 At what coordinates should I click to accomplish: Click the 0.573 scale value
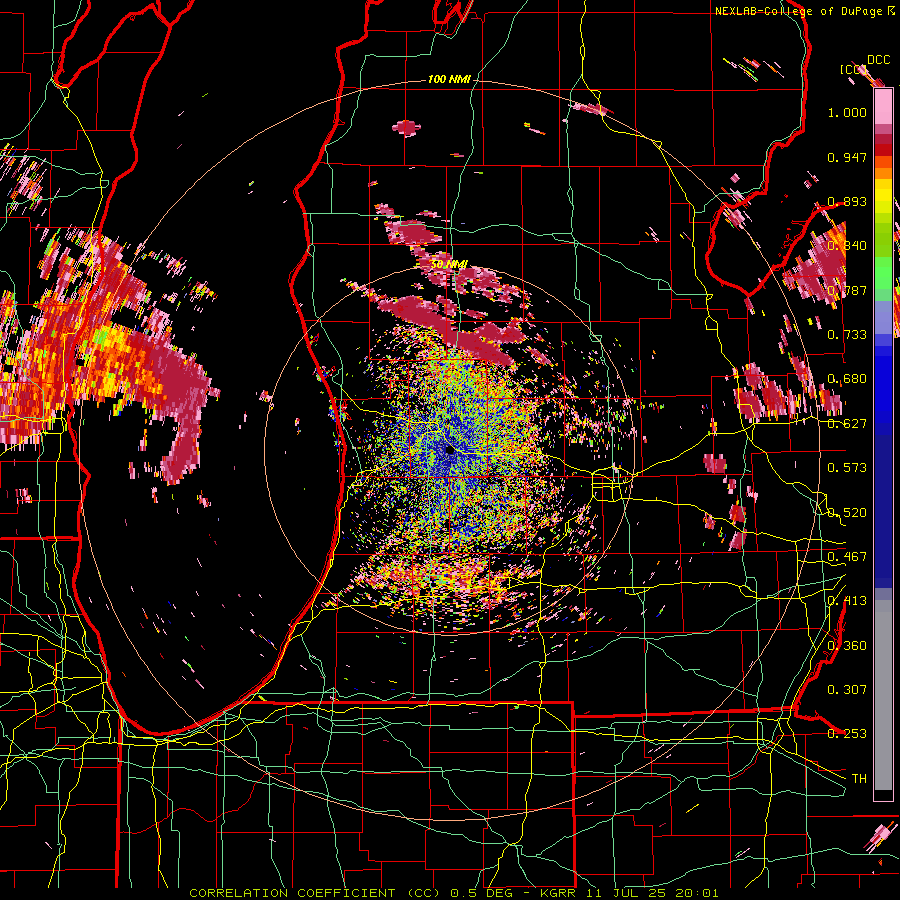pyautogui.click(x=847, y=468)
